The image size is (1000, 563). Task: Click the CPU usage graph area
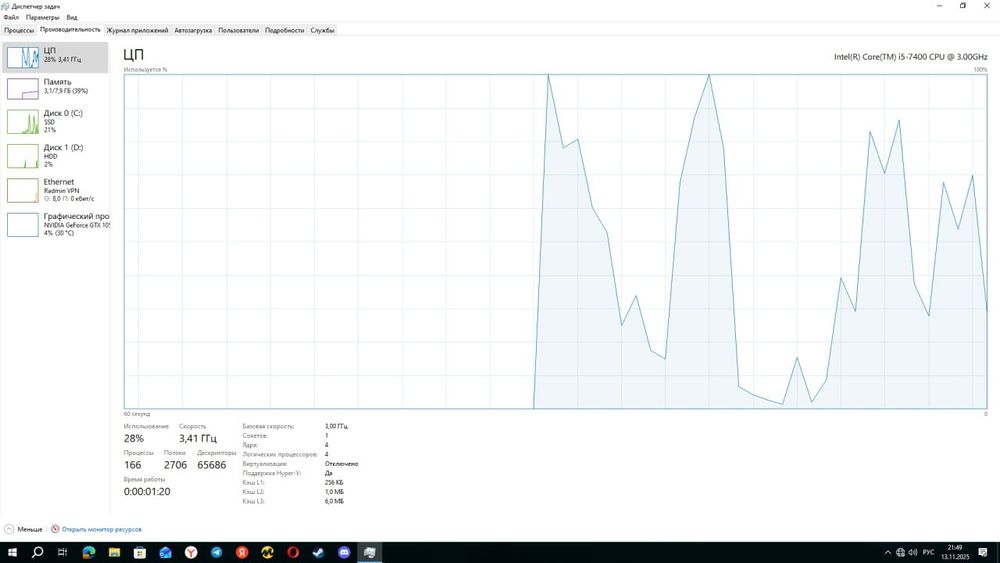click(555, 241)
